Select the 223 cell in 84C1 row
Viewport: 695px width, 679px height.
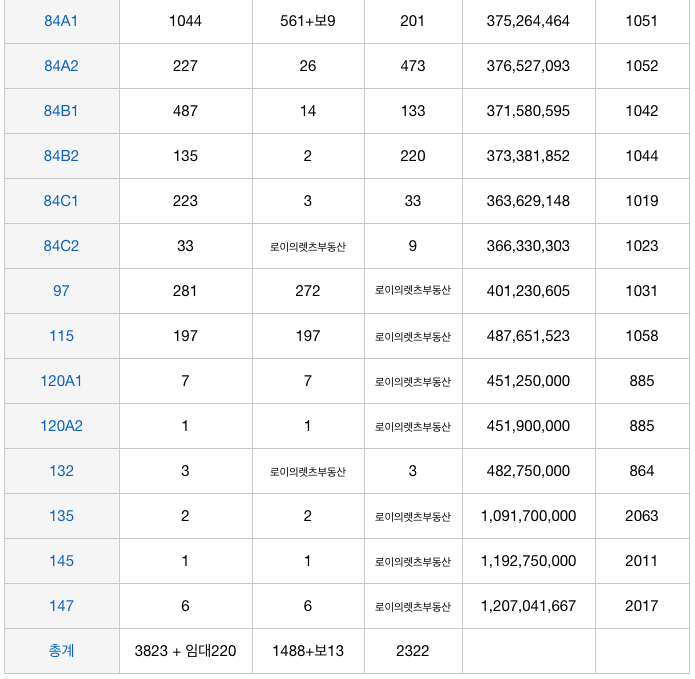point(185,201)
